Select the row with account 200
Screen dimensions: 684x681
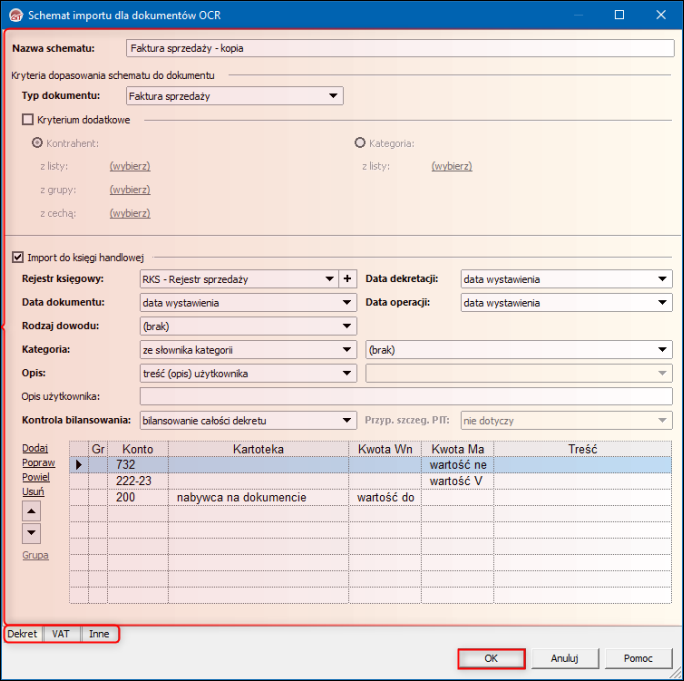pos(370,497)
